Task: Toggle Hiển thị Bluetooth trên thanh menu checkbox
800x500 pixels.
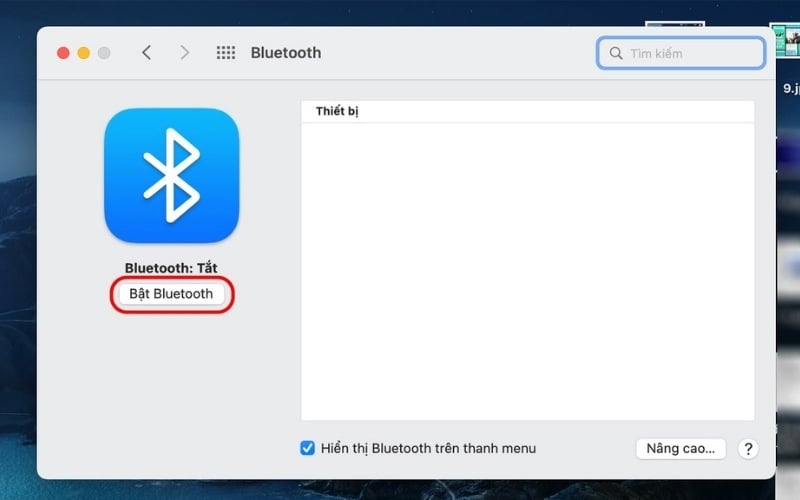Action: click(x=307, y=448)
